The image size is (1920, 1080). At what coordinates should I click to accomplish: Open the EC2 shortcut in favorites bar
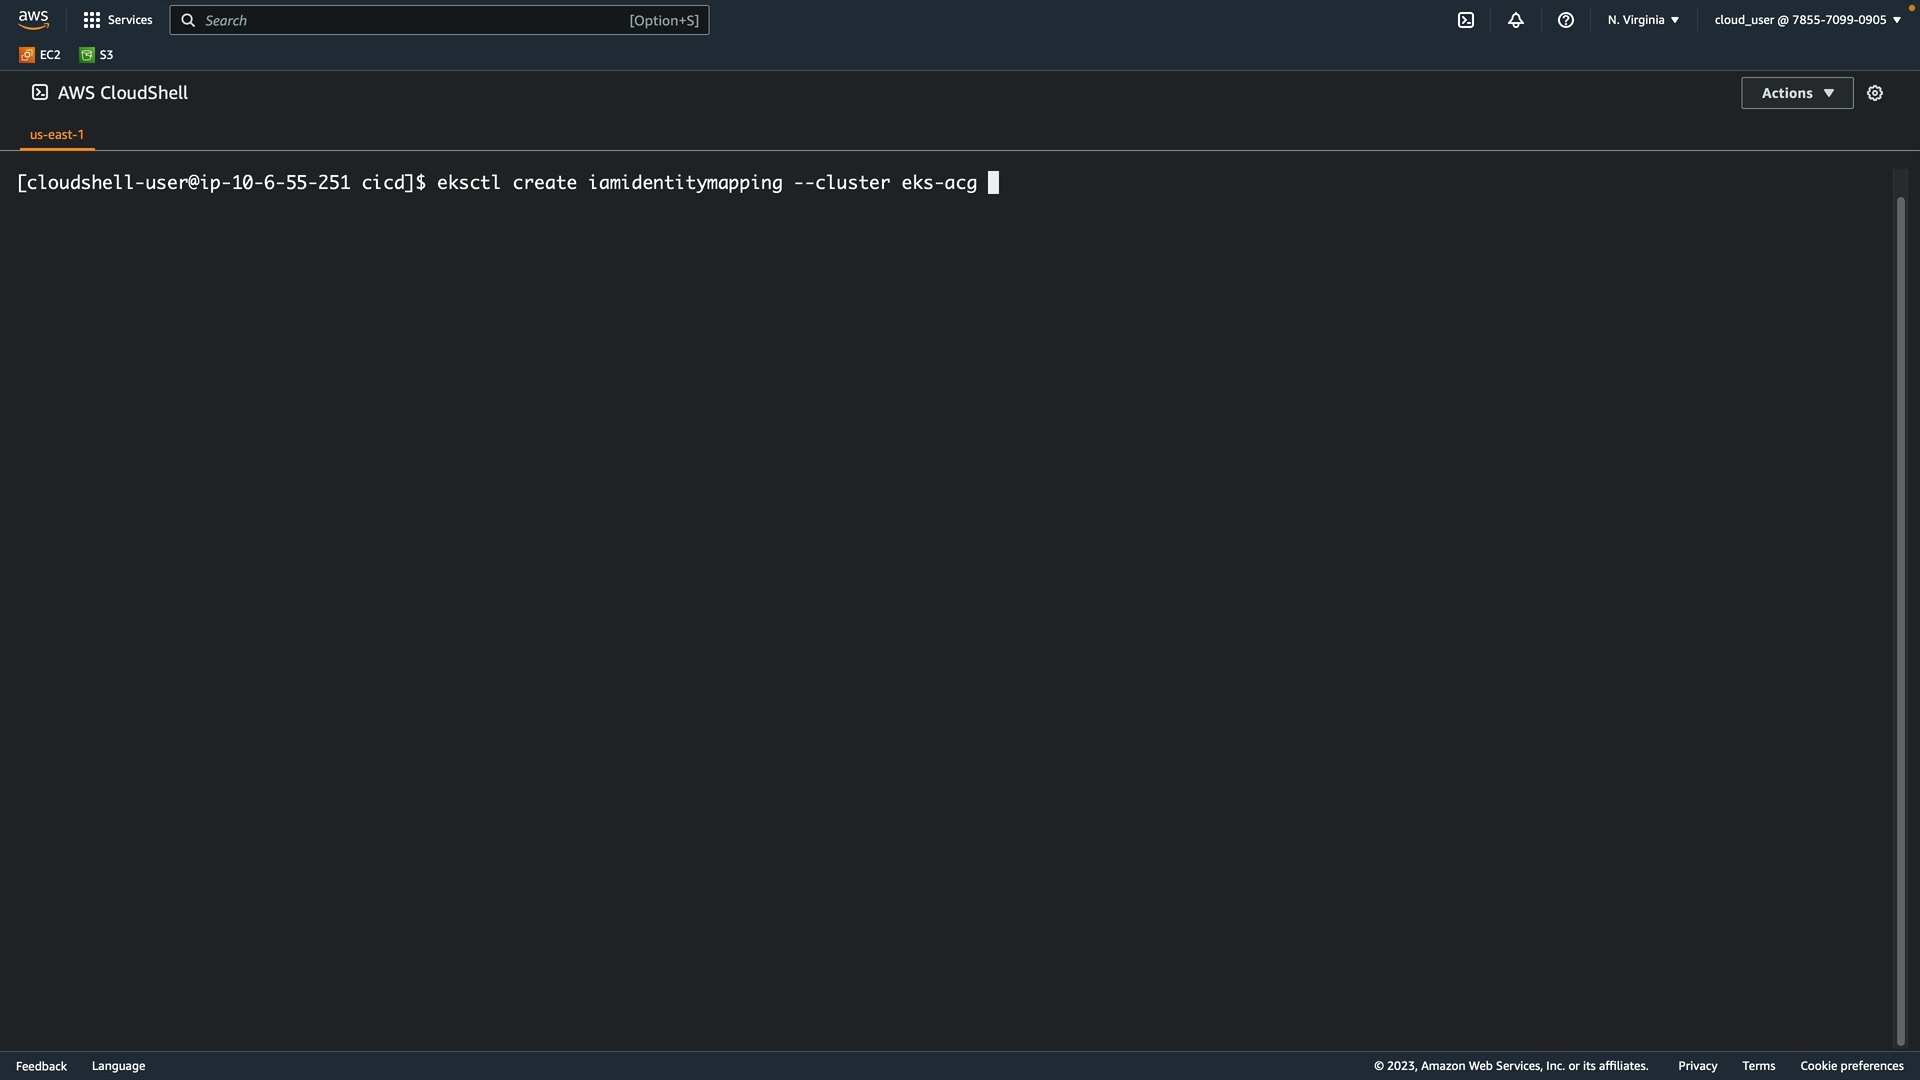point(40,55)
